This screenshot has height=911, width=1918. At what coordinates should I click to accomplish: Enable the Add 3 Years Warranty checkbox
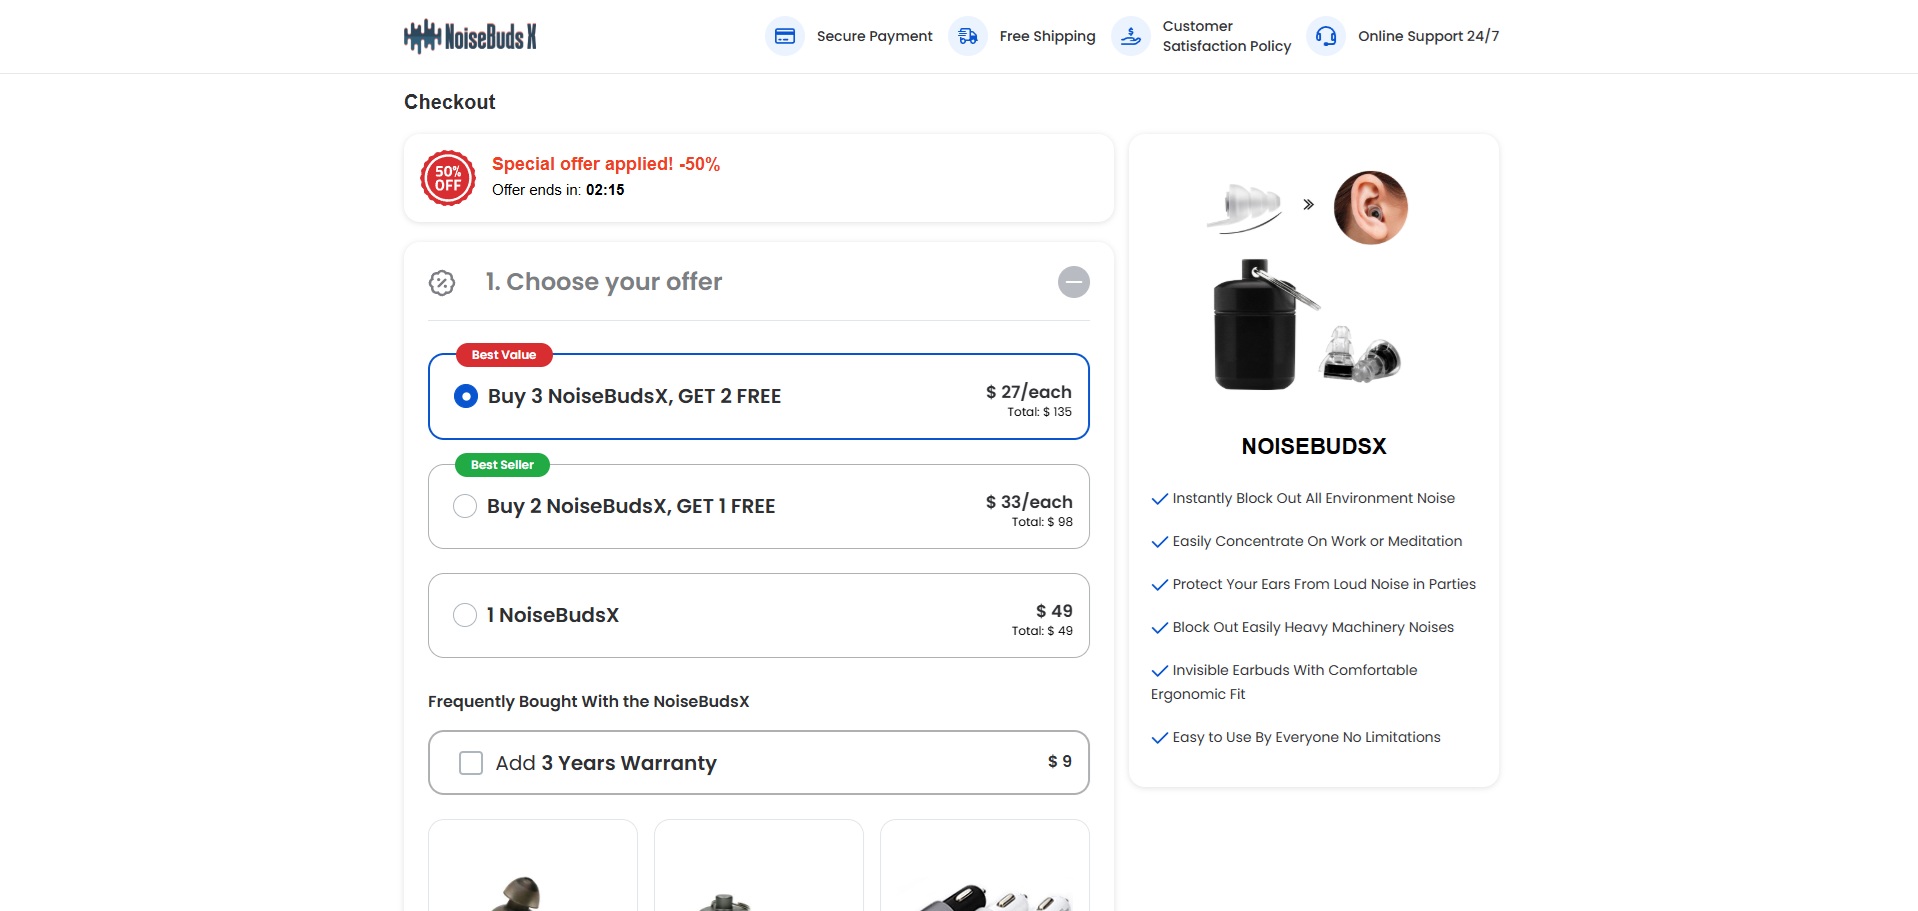tap(471, 763)
